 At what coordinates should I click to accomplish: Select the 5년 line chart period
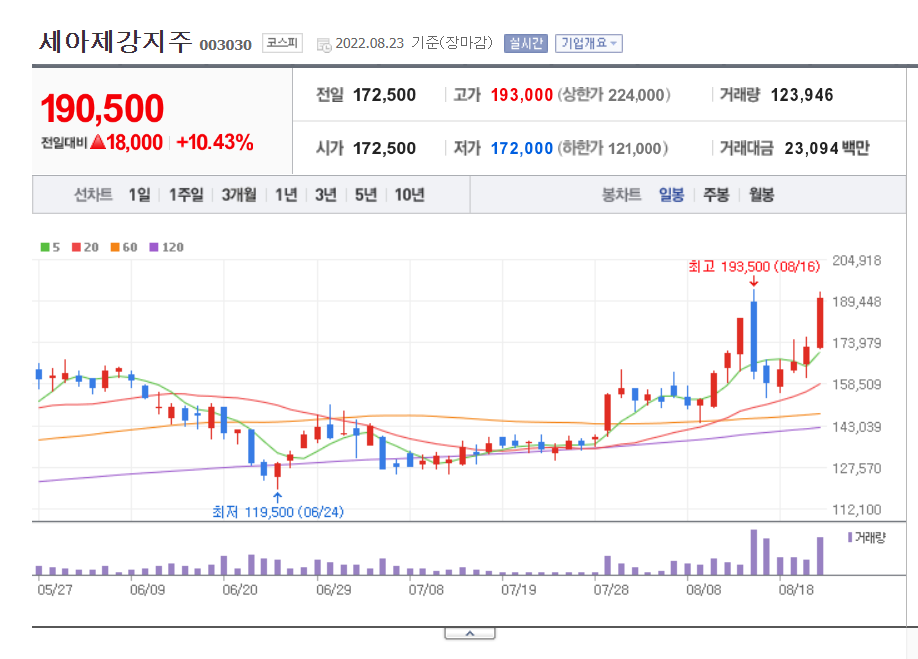point(365,194)
